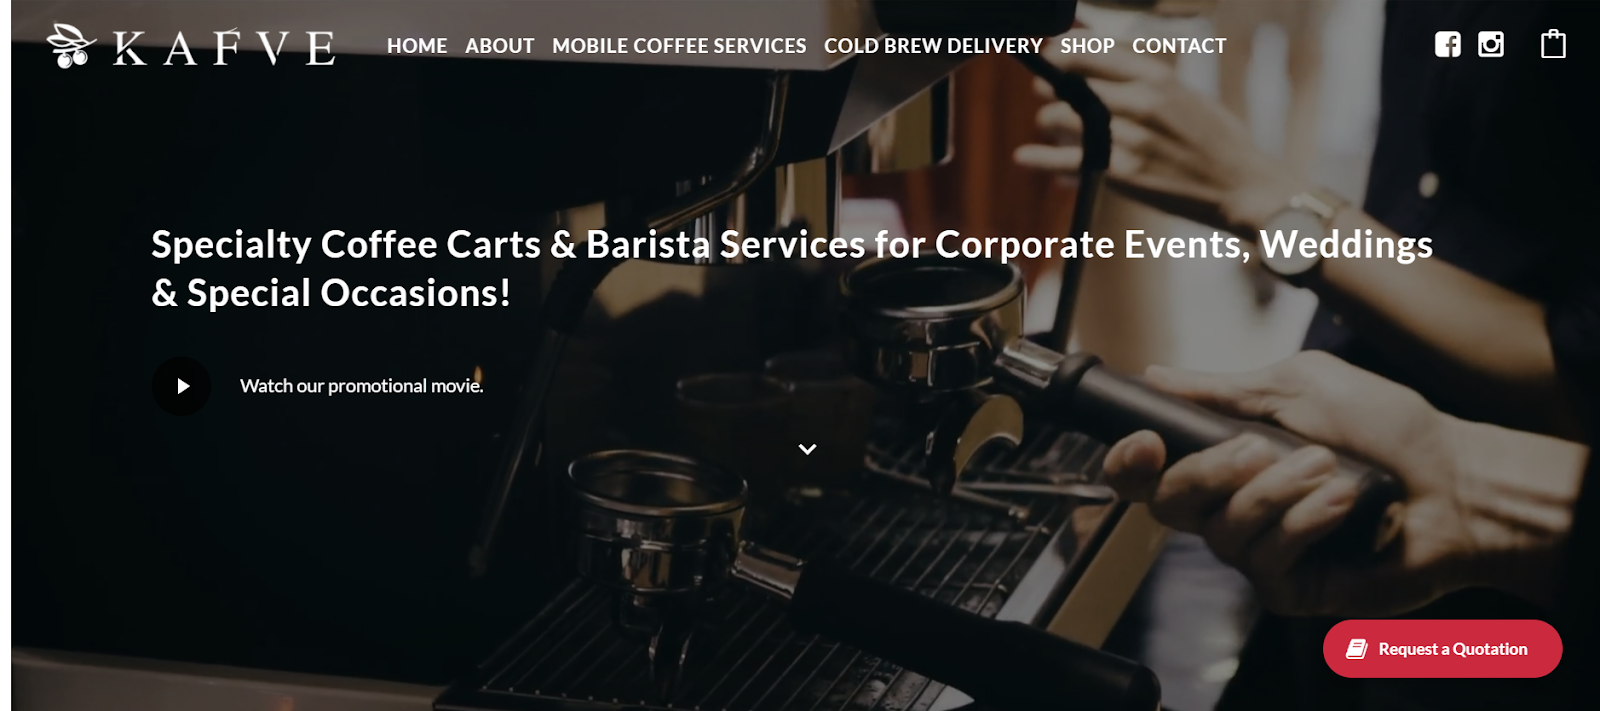Open MOBILE COFFEE SERVICES in the navigation
The height and width of the screenshot is (711, 1600).
coord(679,46)
